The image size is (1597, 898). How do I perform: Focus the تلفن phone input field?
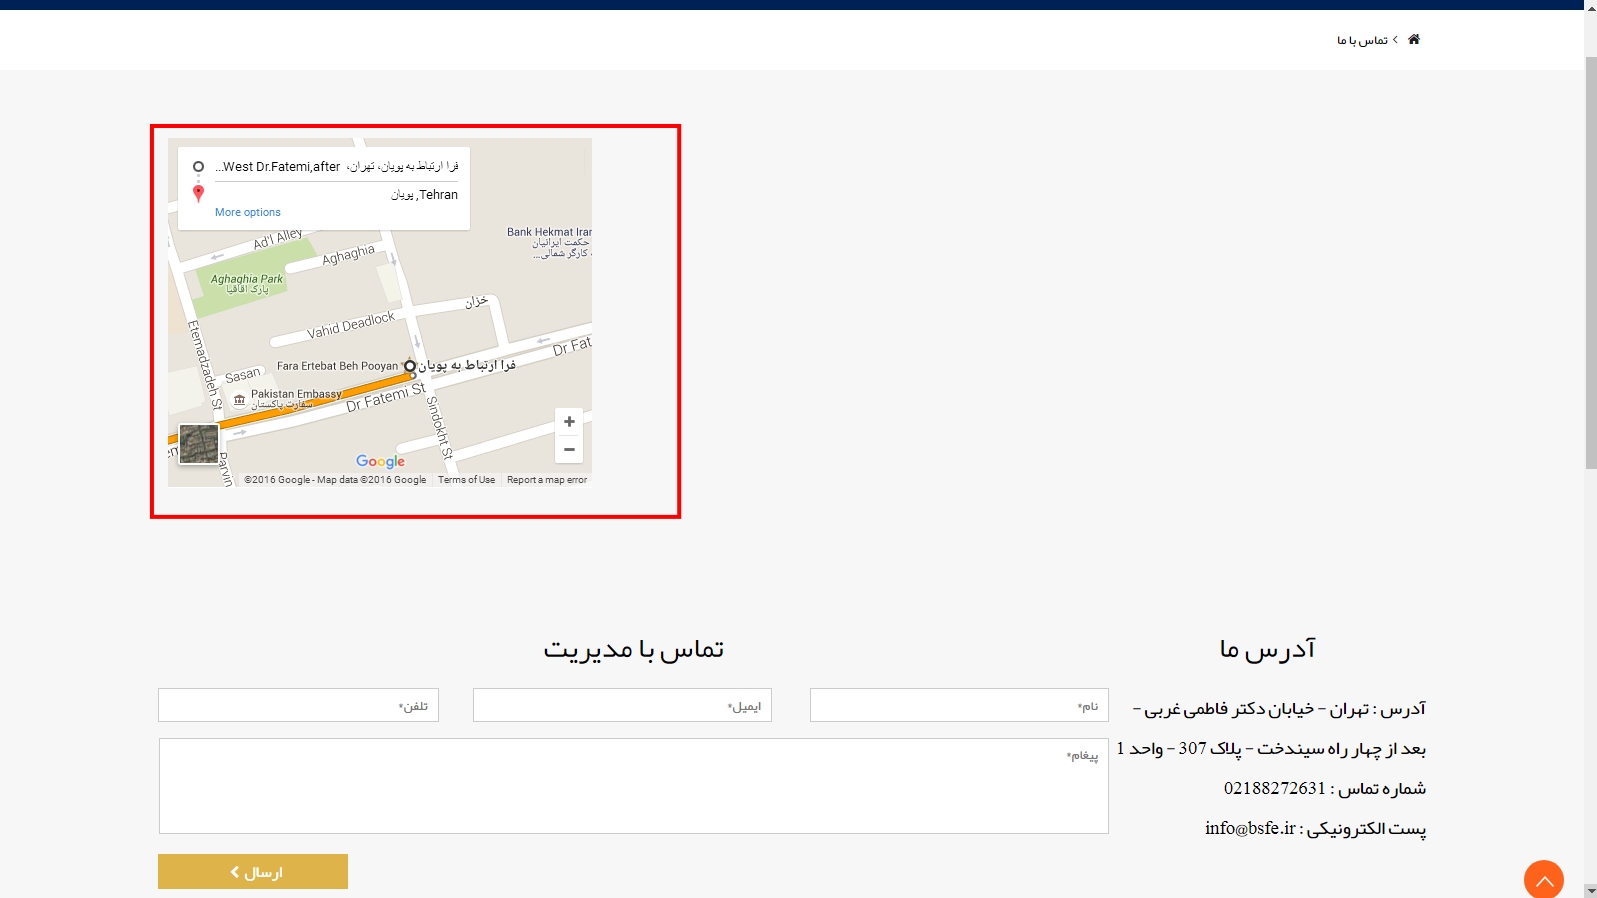pyautogui.click(x=298, y=705)
